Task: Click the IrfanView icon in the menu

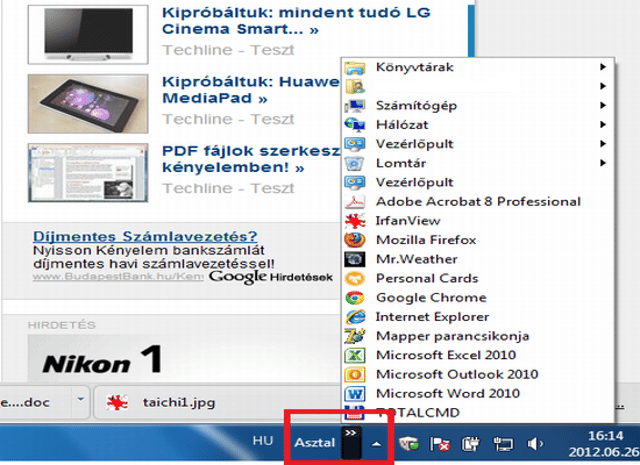Action: point(355,221)
